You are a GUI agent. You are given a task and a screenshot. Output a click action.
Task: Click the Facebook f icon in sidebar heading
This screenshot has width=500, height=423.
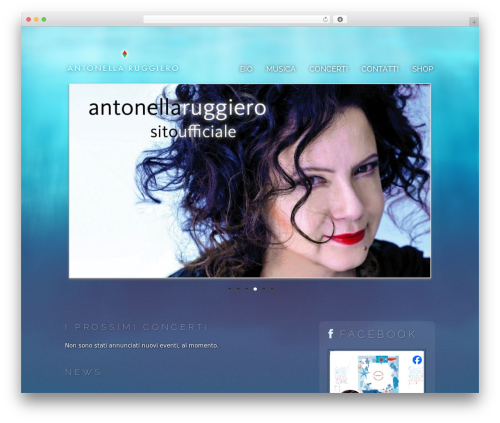(330, 333)
